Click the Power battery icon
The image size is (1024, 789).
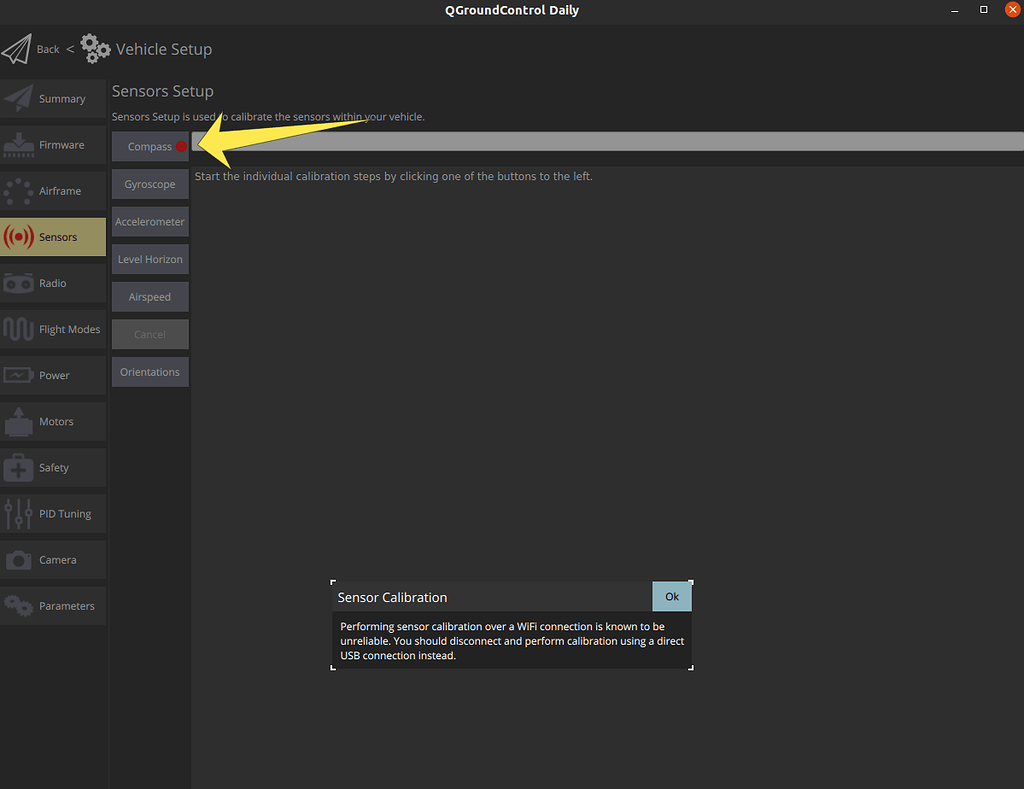(19, 375)
